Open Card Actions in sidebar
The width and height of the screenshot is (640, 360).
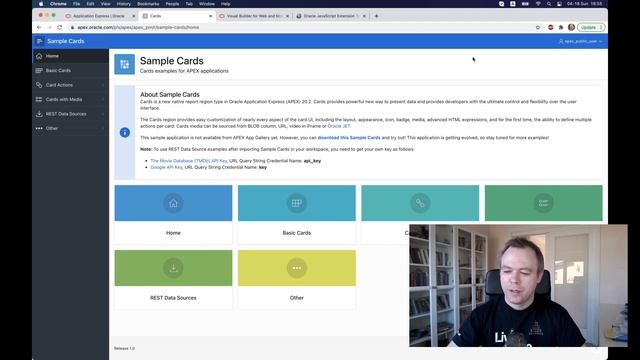coord(71,85)
